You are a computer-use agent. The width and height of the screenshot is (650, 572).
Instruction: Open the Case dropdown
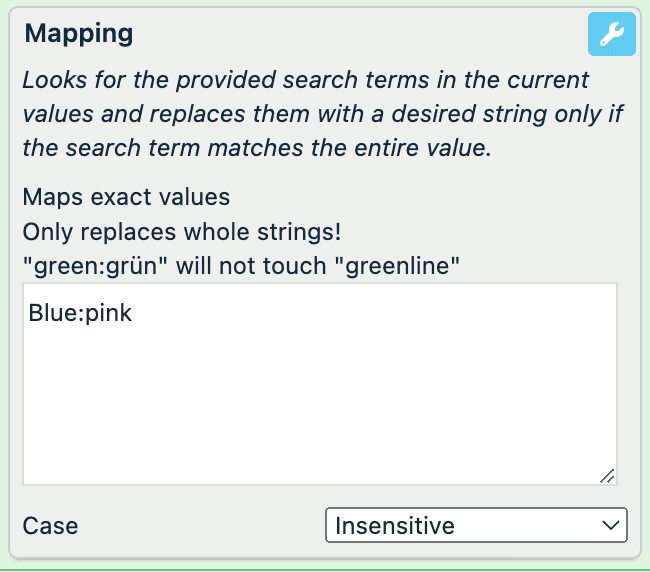pyautogui.click(x=476, y=525)
